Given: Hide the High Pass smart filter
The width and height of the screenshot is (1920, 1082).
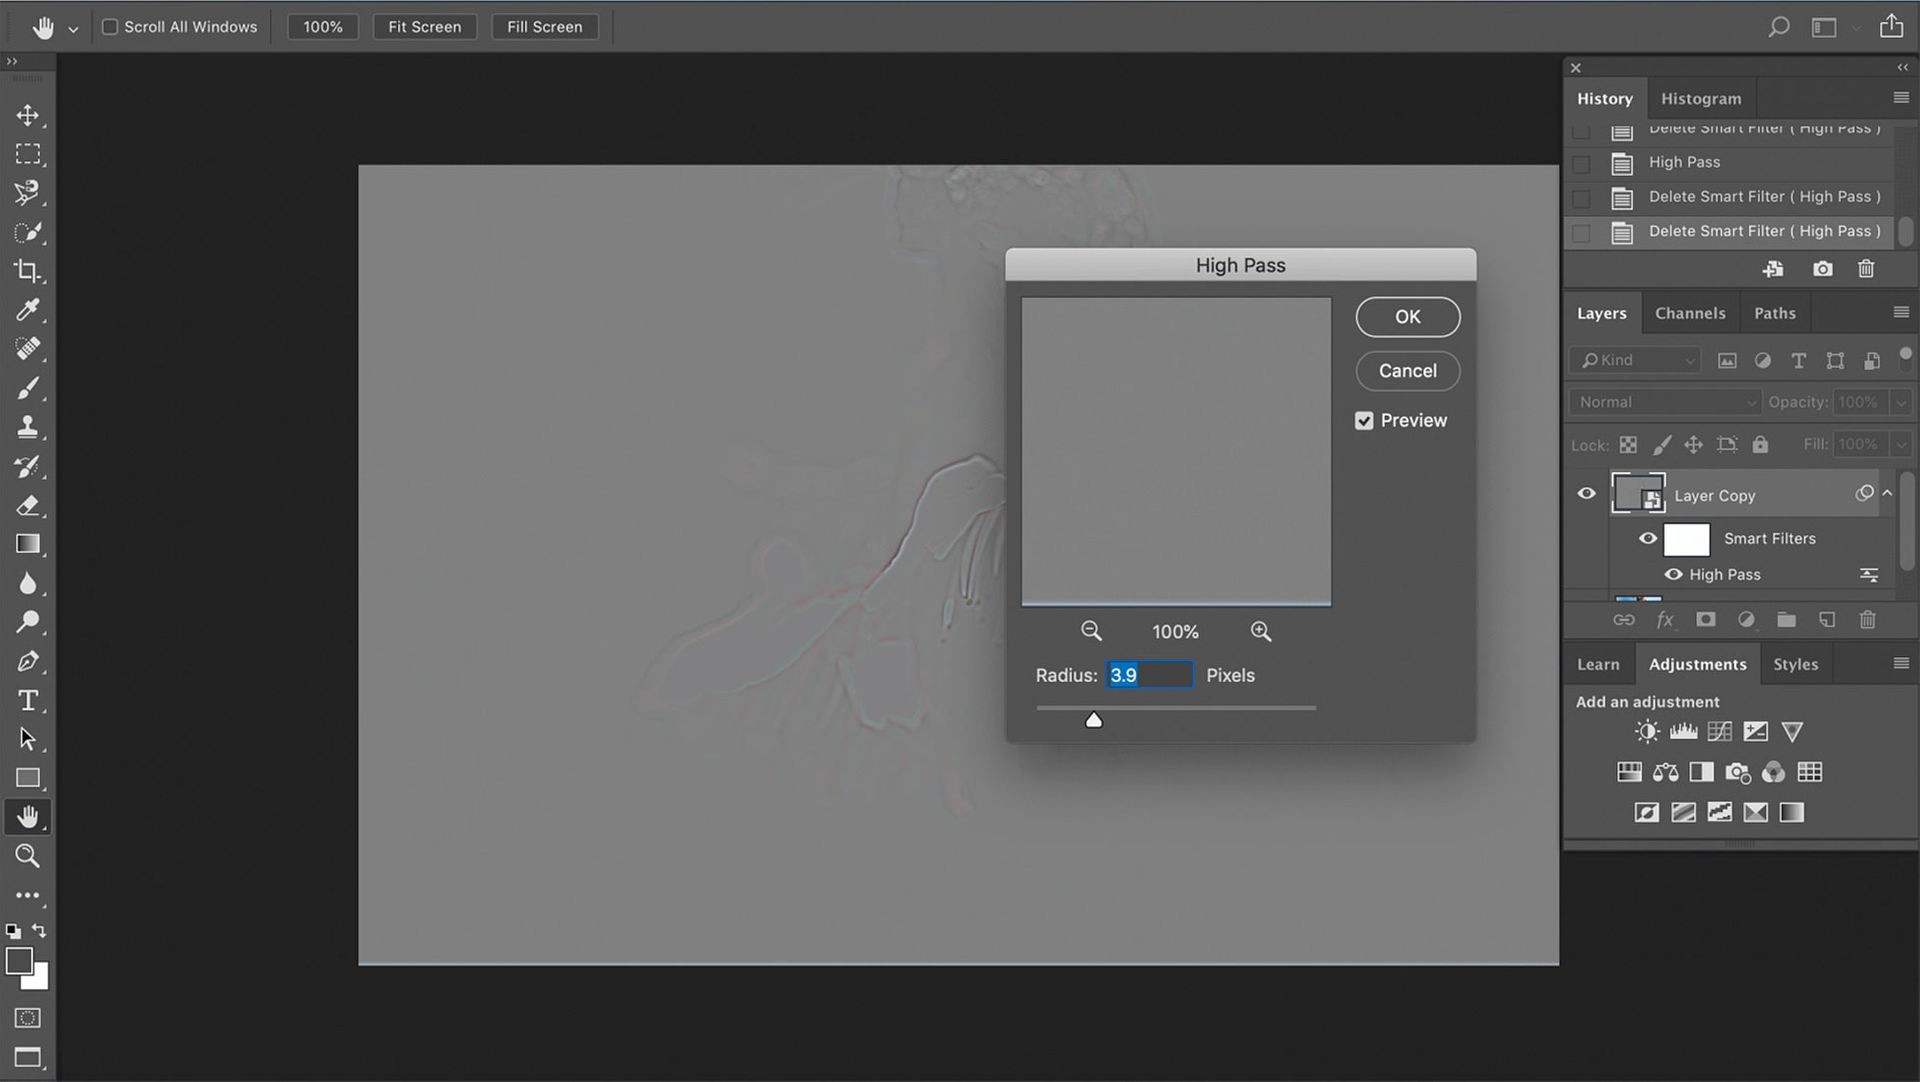Looking at the screenshot, I should coord(1676,574).
